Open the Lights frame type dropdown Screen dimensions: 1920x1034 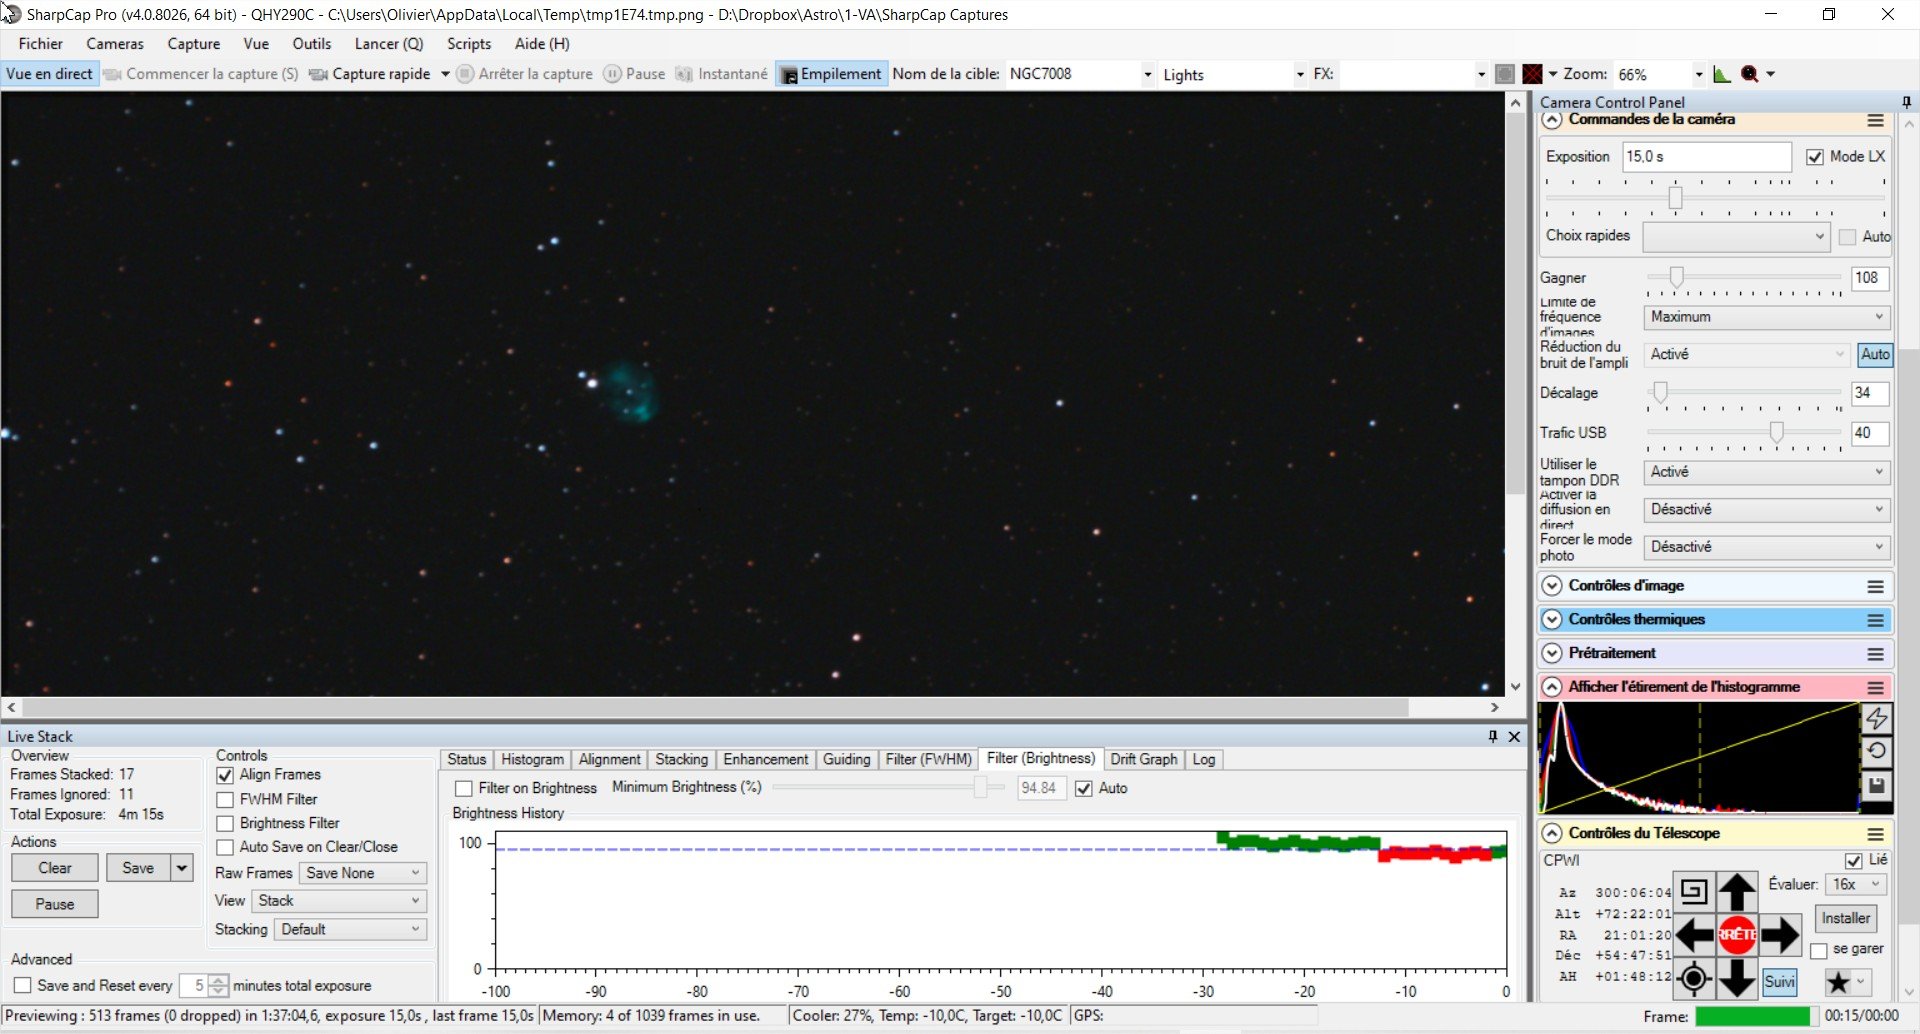(x=1300, y=75)
